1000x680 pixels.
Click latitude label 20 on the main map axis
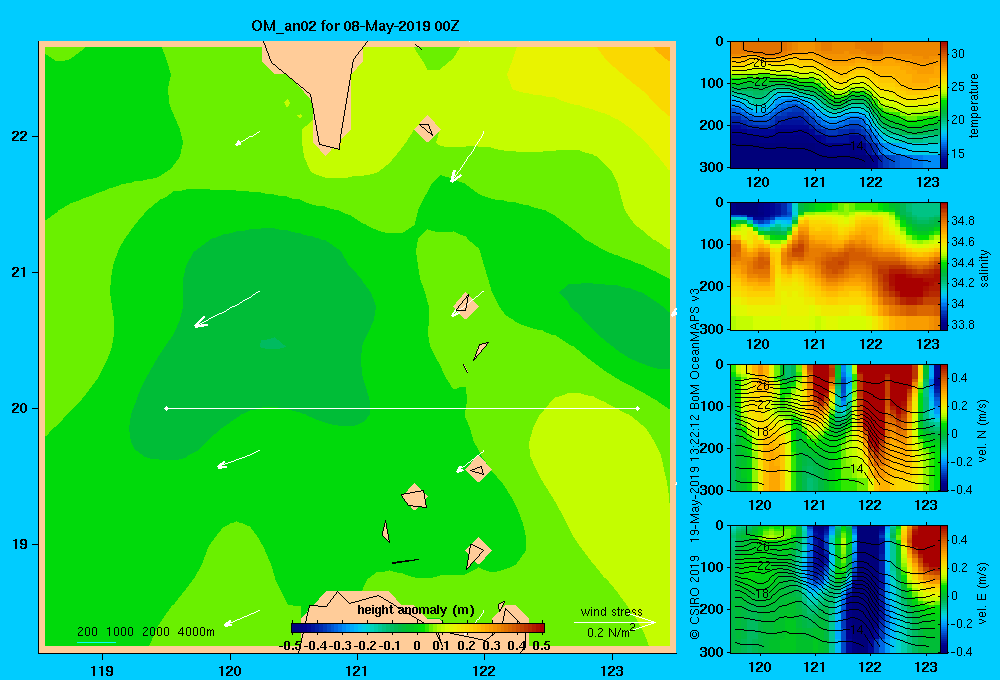point(20,408)
